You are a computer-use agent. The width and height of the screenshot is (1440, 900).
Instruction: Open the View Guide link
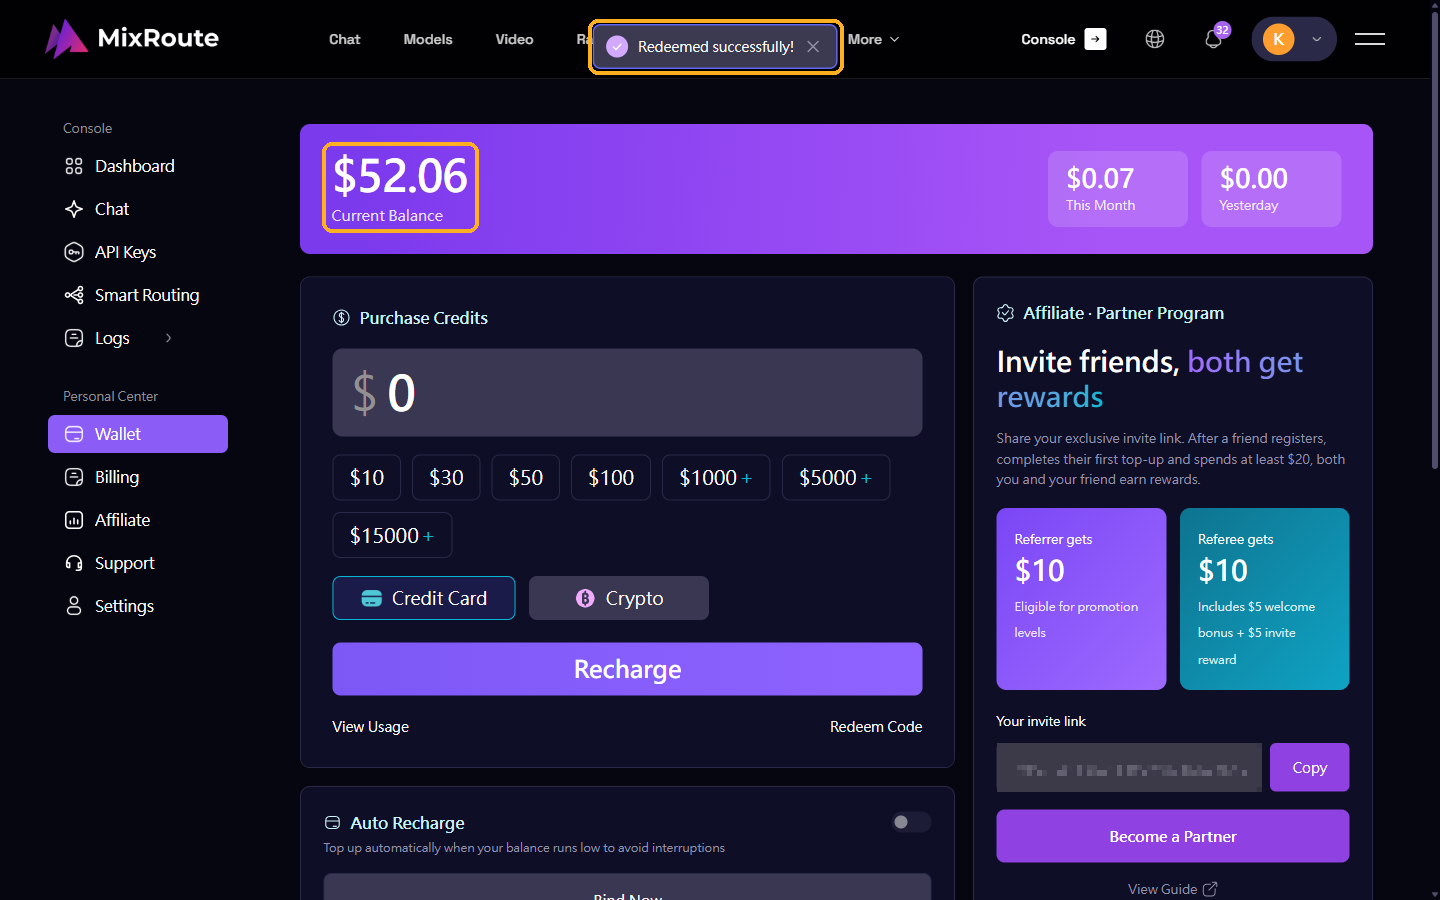[1172, 889]
